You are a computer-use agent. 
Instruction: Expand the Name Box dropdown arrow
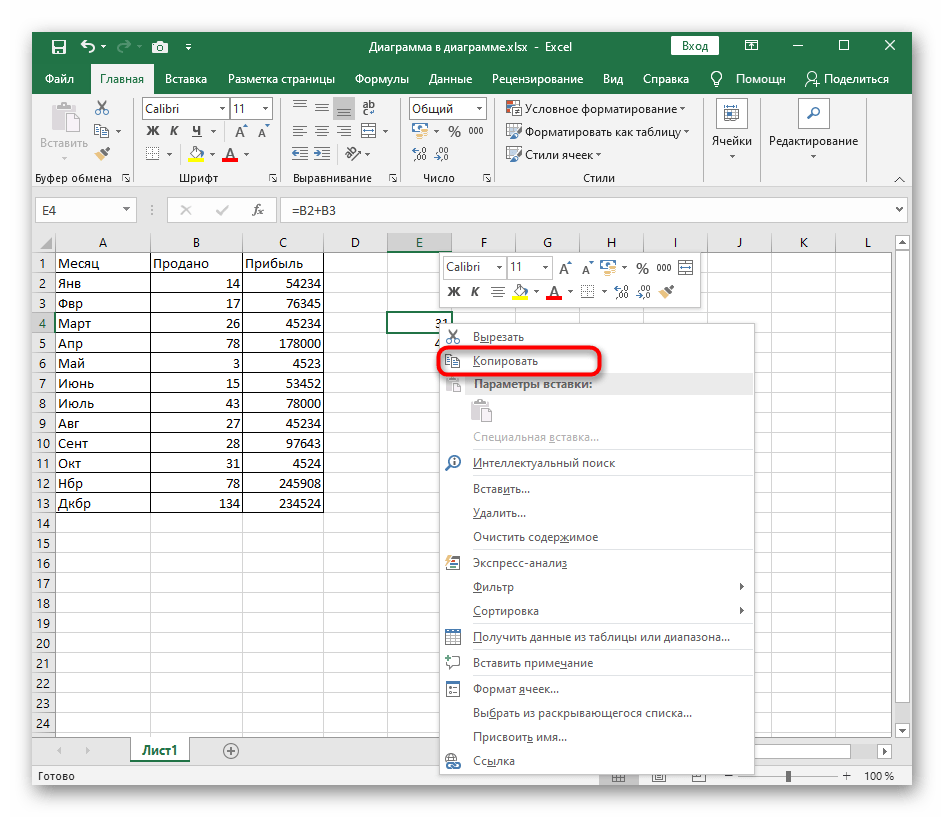(x=126, y=210)
